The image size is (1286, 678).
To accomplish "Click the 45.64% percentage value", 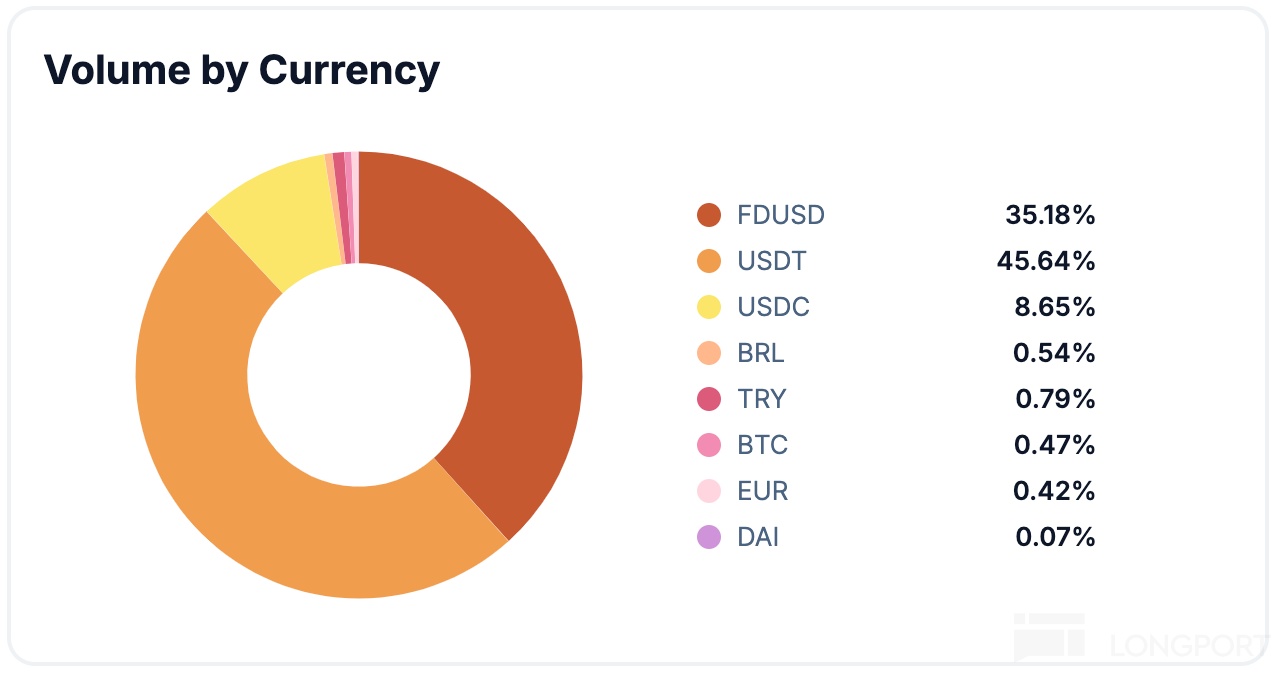I will click(x=1045, y=261).
